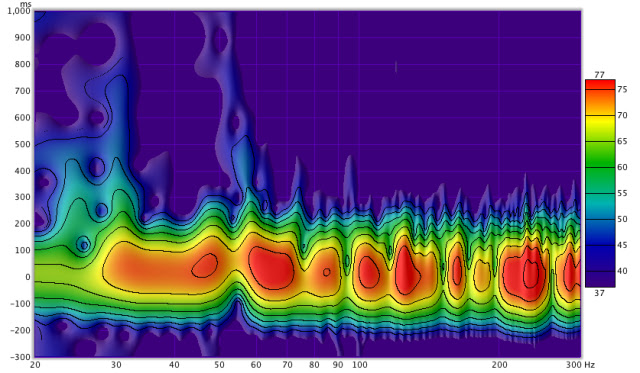
Task: Click the 77 maximum value above color scale
Action: 599,75
